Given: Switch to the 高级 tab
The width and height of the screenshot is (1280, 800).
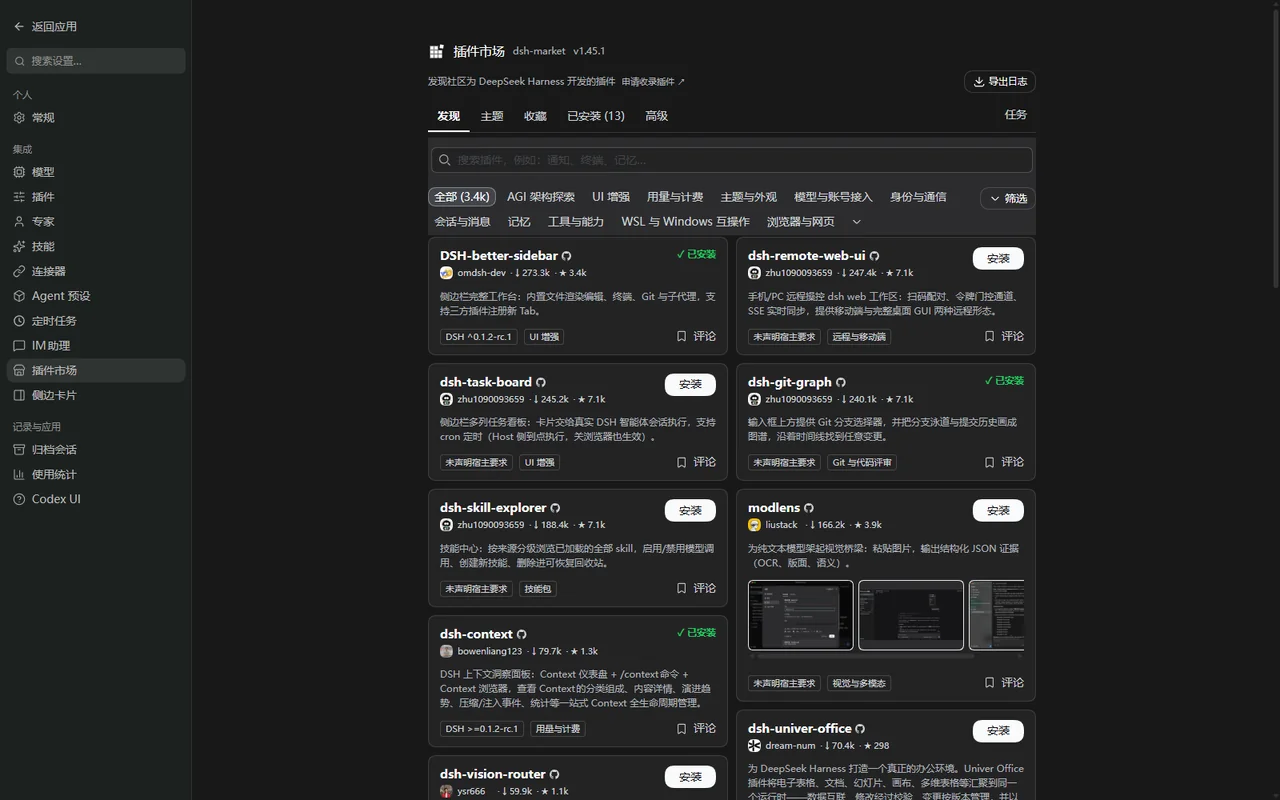Looking at the screenshot, I should (656, 116).
